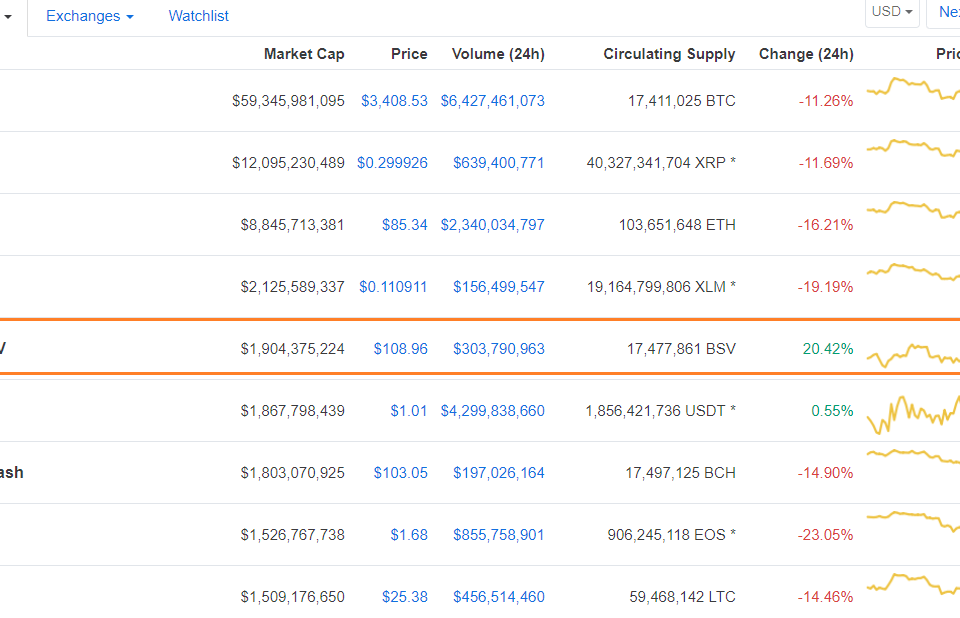Open XRP price link $0.299926
960x618 pixels.
pyautogui.click(x=392, y=163)
